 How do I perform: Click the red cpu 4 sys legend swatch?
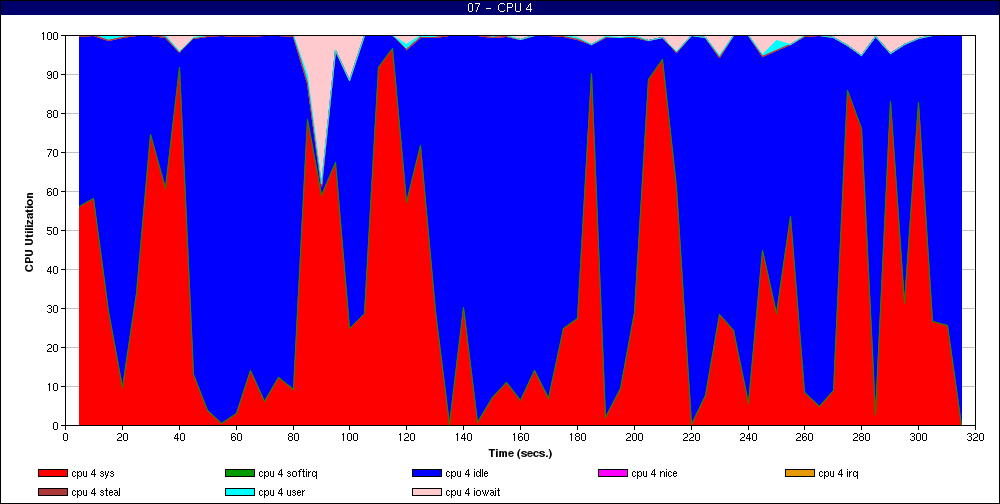52,473
